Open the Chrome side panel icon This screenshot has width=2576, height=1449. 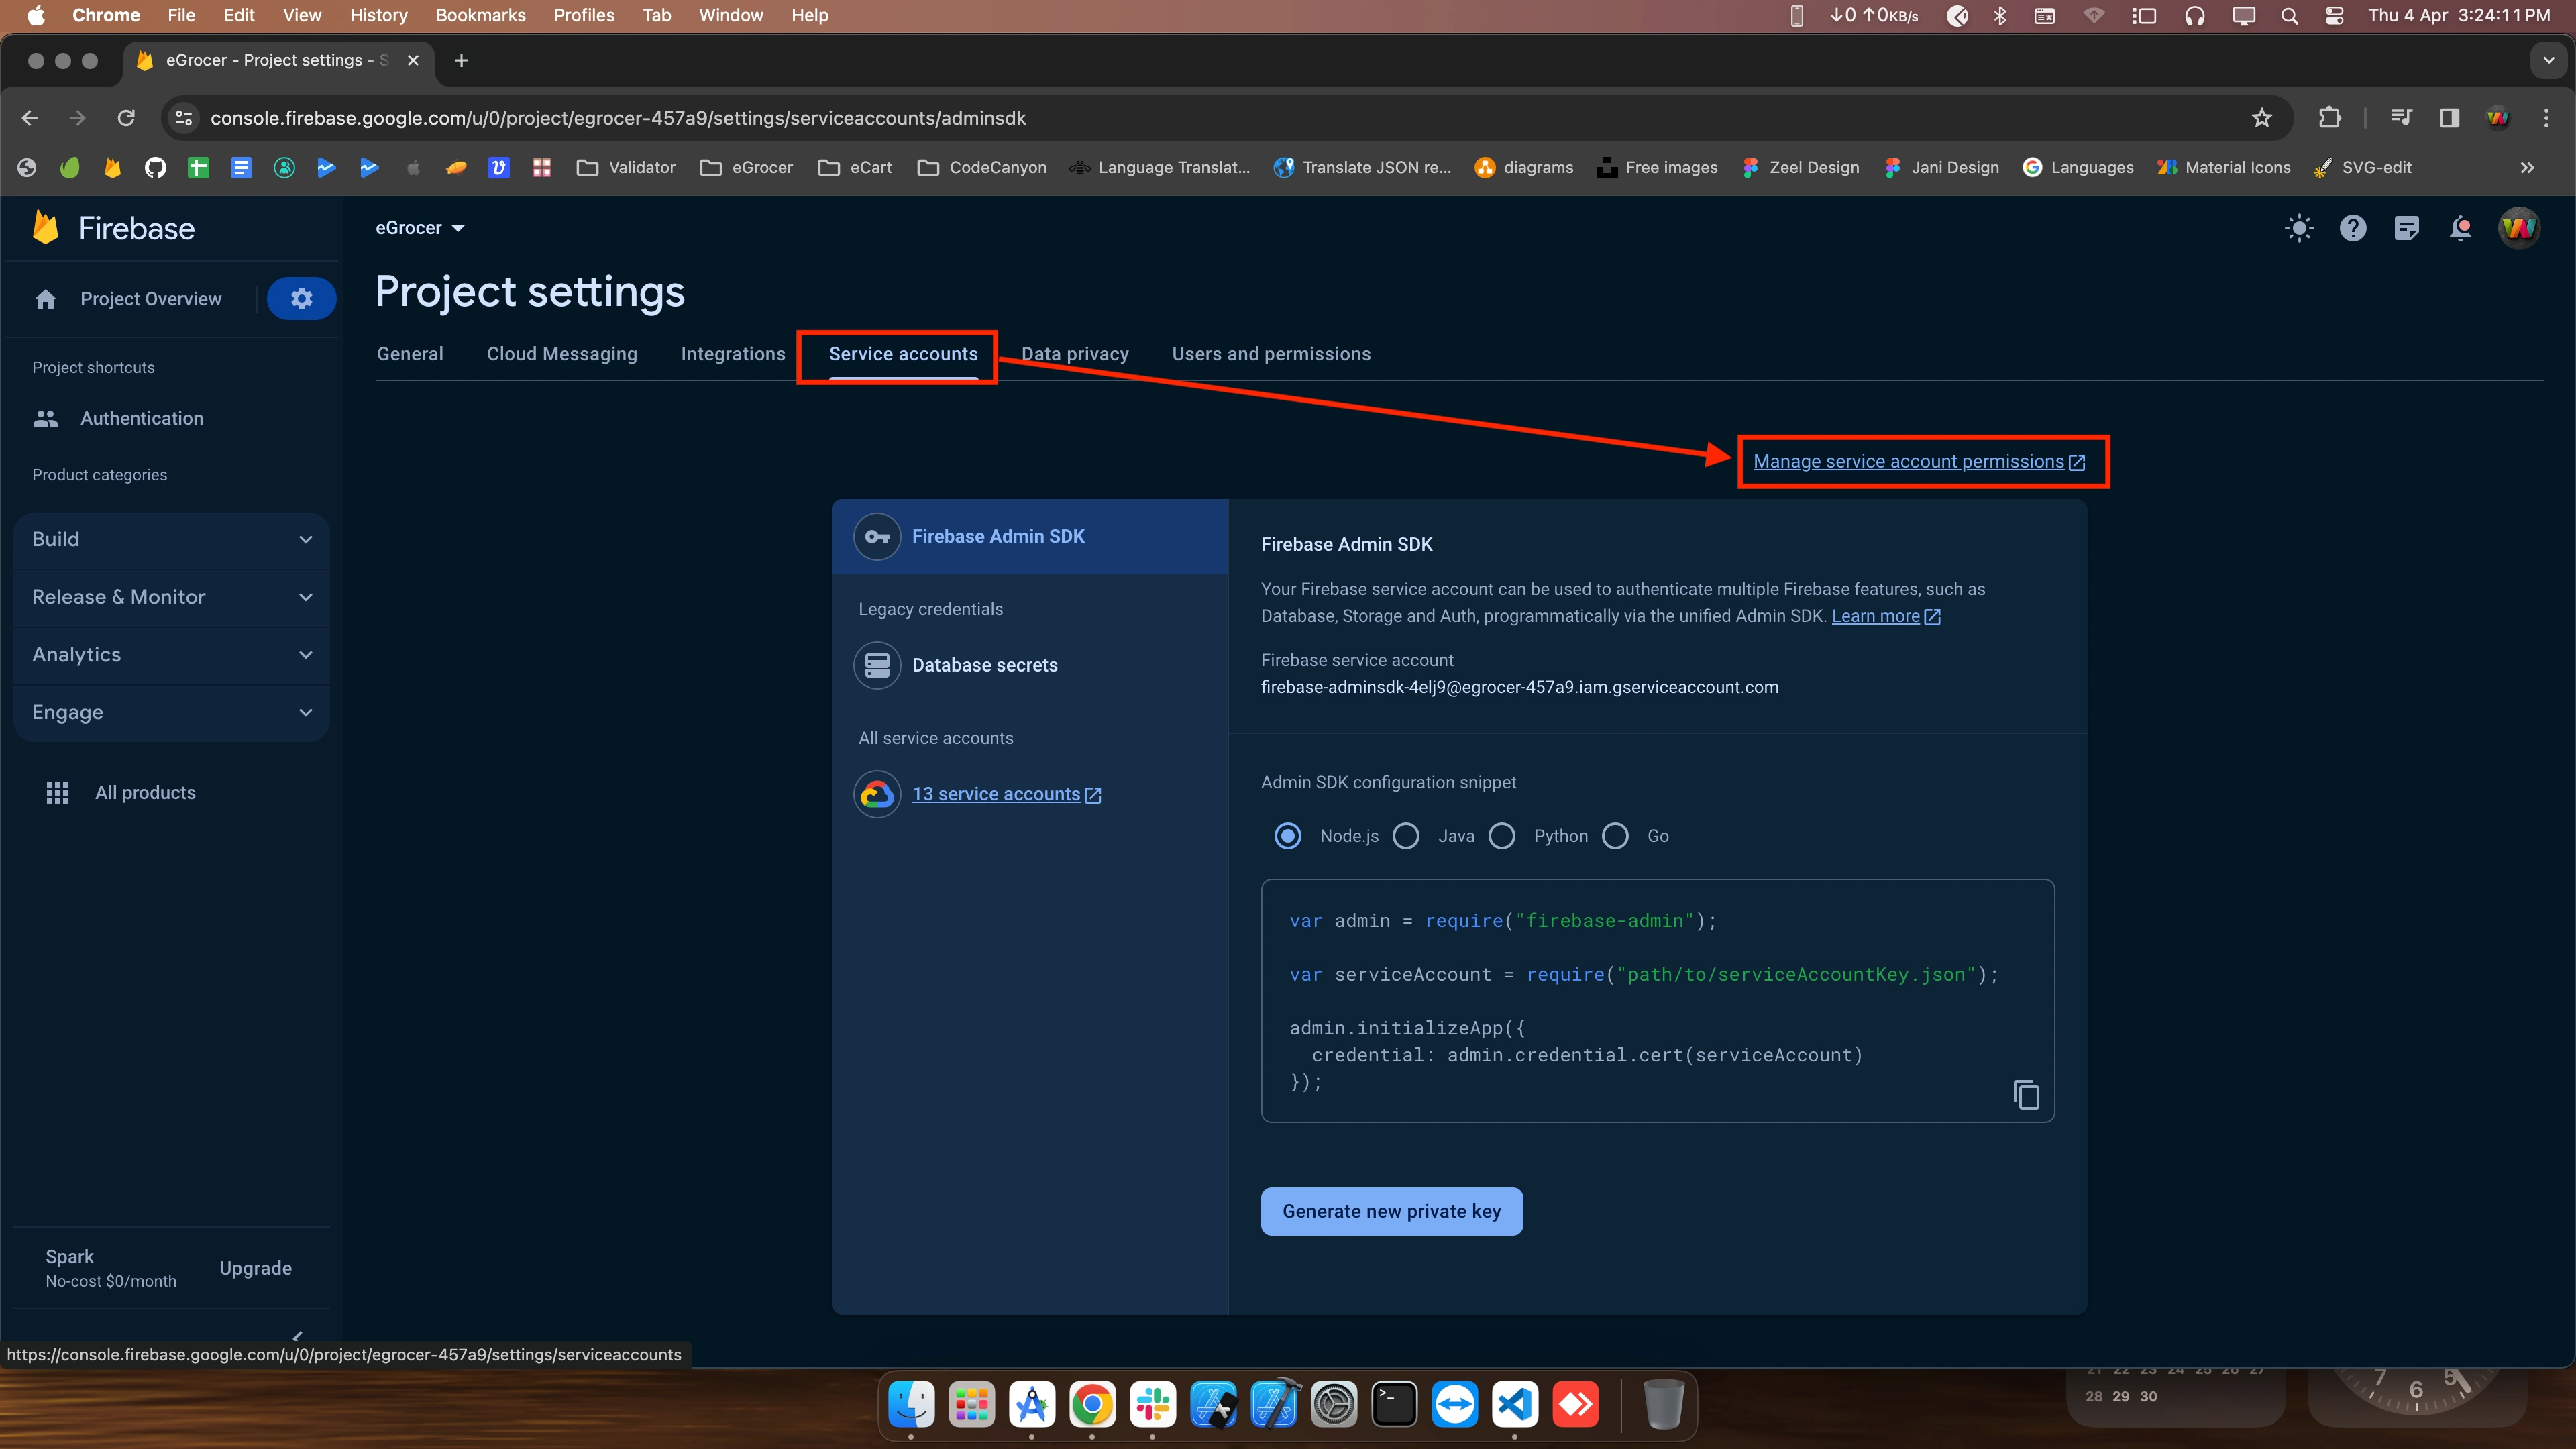(2449, 118)
